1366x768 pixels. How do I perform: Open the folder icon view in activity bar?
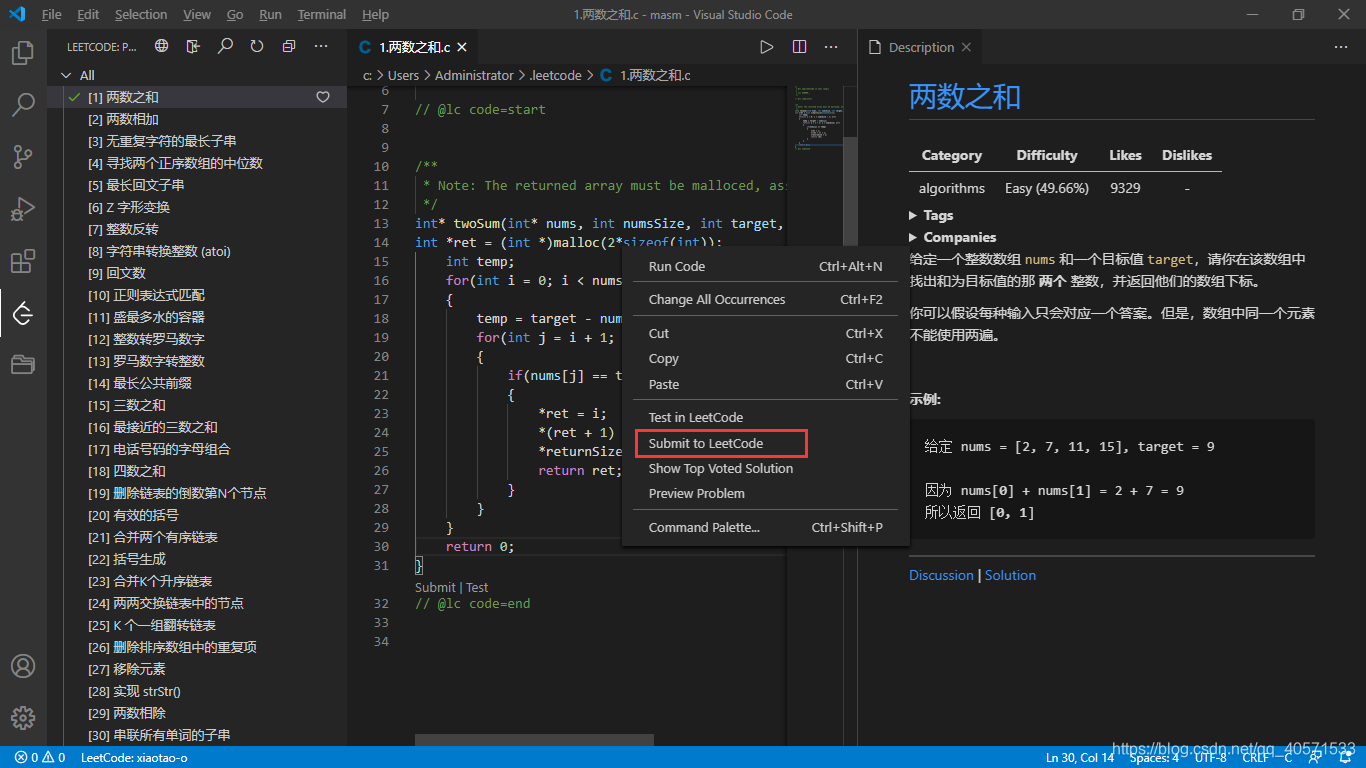click(23, 365)
